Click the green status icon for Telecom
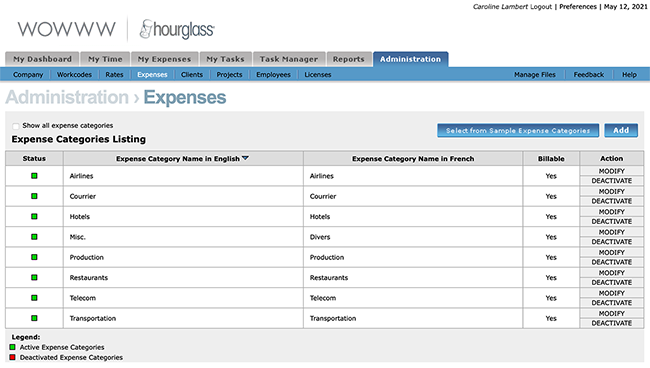Viewport: 650px width, 368px height. click(34, 298)
